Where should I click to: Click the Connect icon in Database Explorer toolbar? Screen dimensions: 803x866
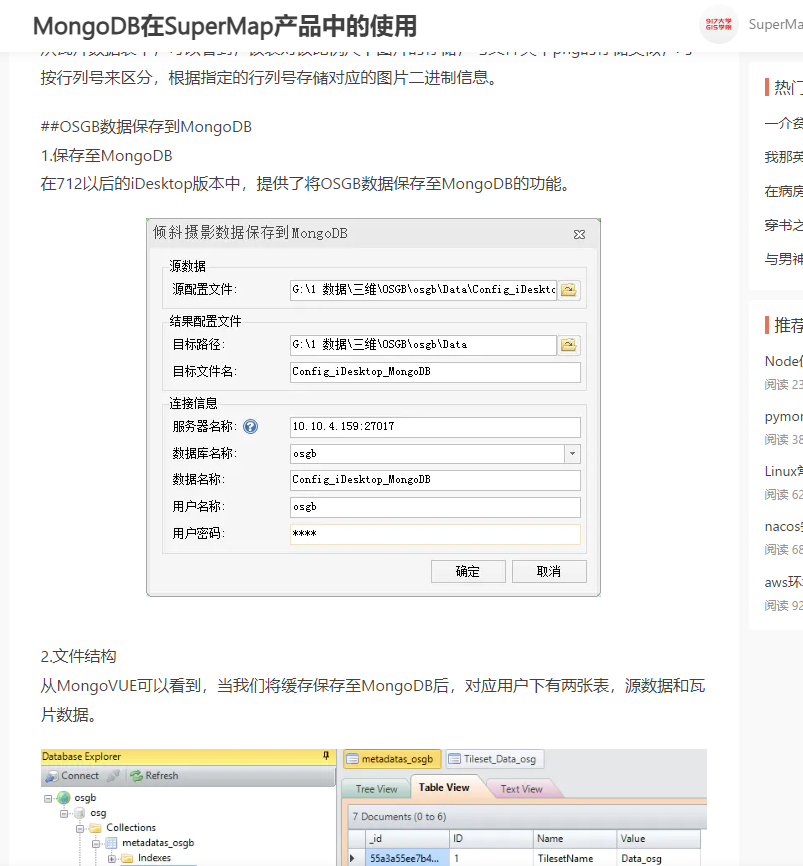(52, 776)
